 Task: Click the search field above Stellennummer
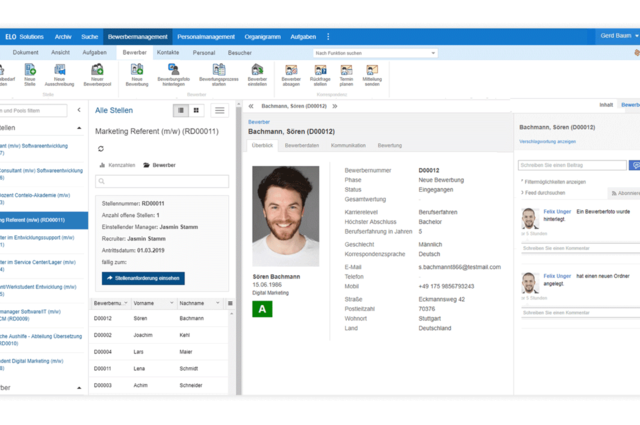[x=162, y=181]
